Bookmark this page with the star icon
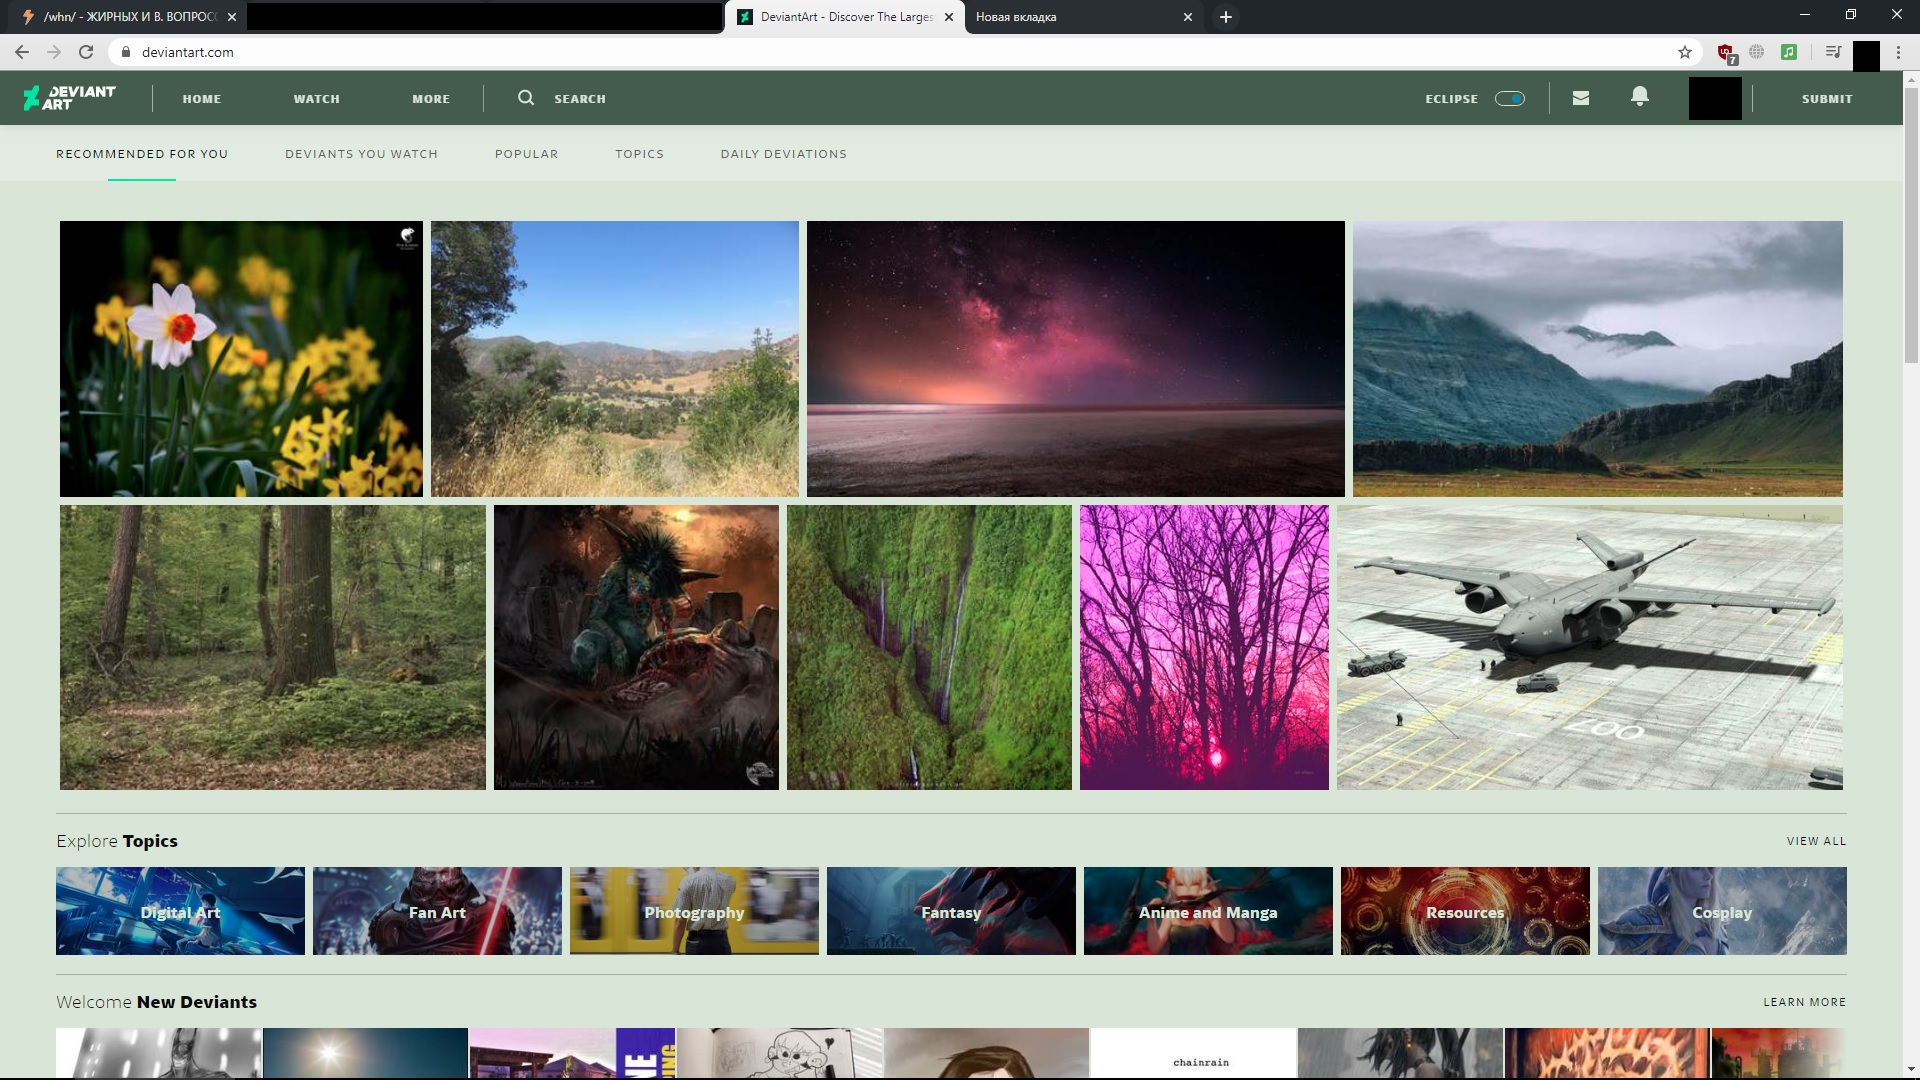 [1685, 52]
